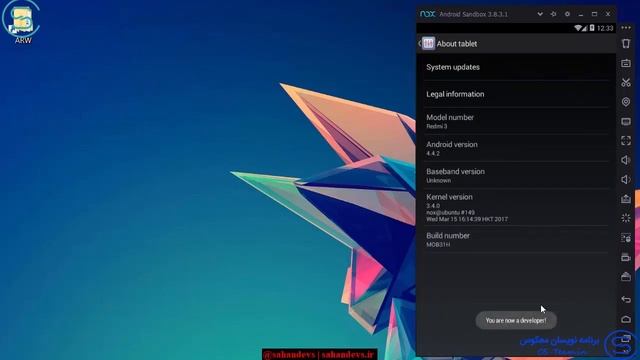
Task: Open the My Computer screen icon in sidebar
Action: click(626, 121)
